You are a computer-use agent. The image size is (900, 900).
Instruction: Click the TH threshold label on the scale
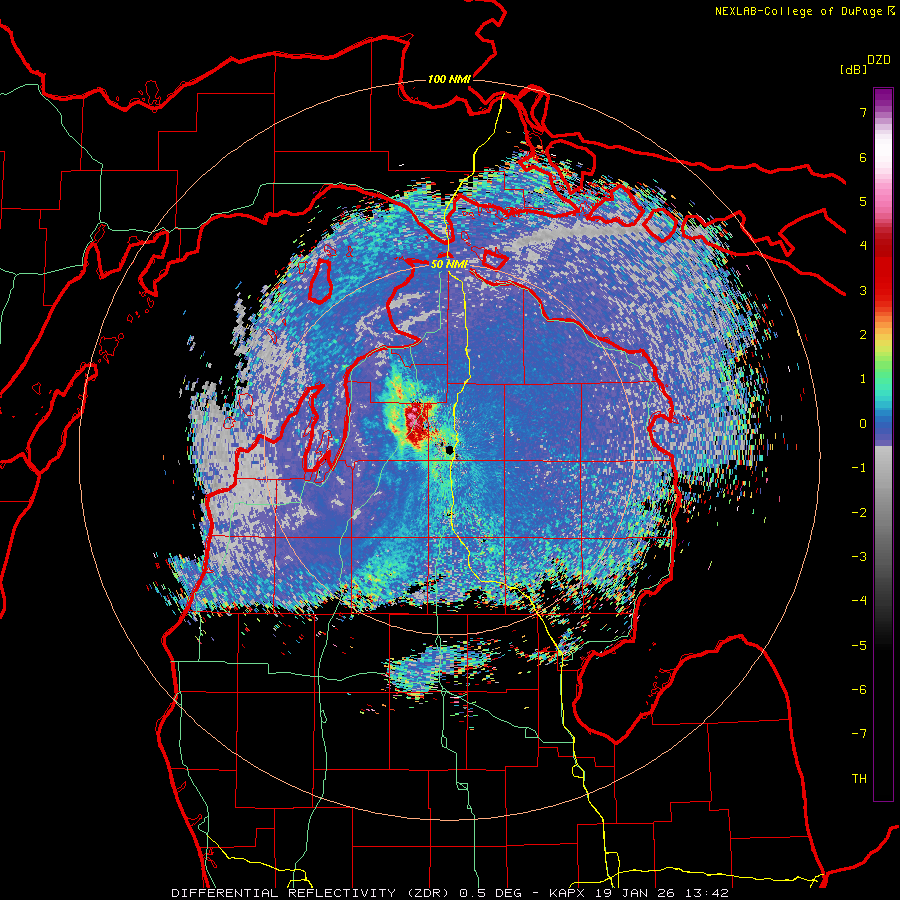point(859,779)
